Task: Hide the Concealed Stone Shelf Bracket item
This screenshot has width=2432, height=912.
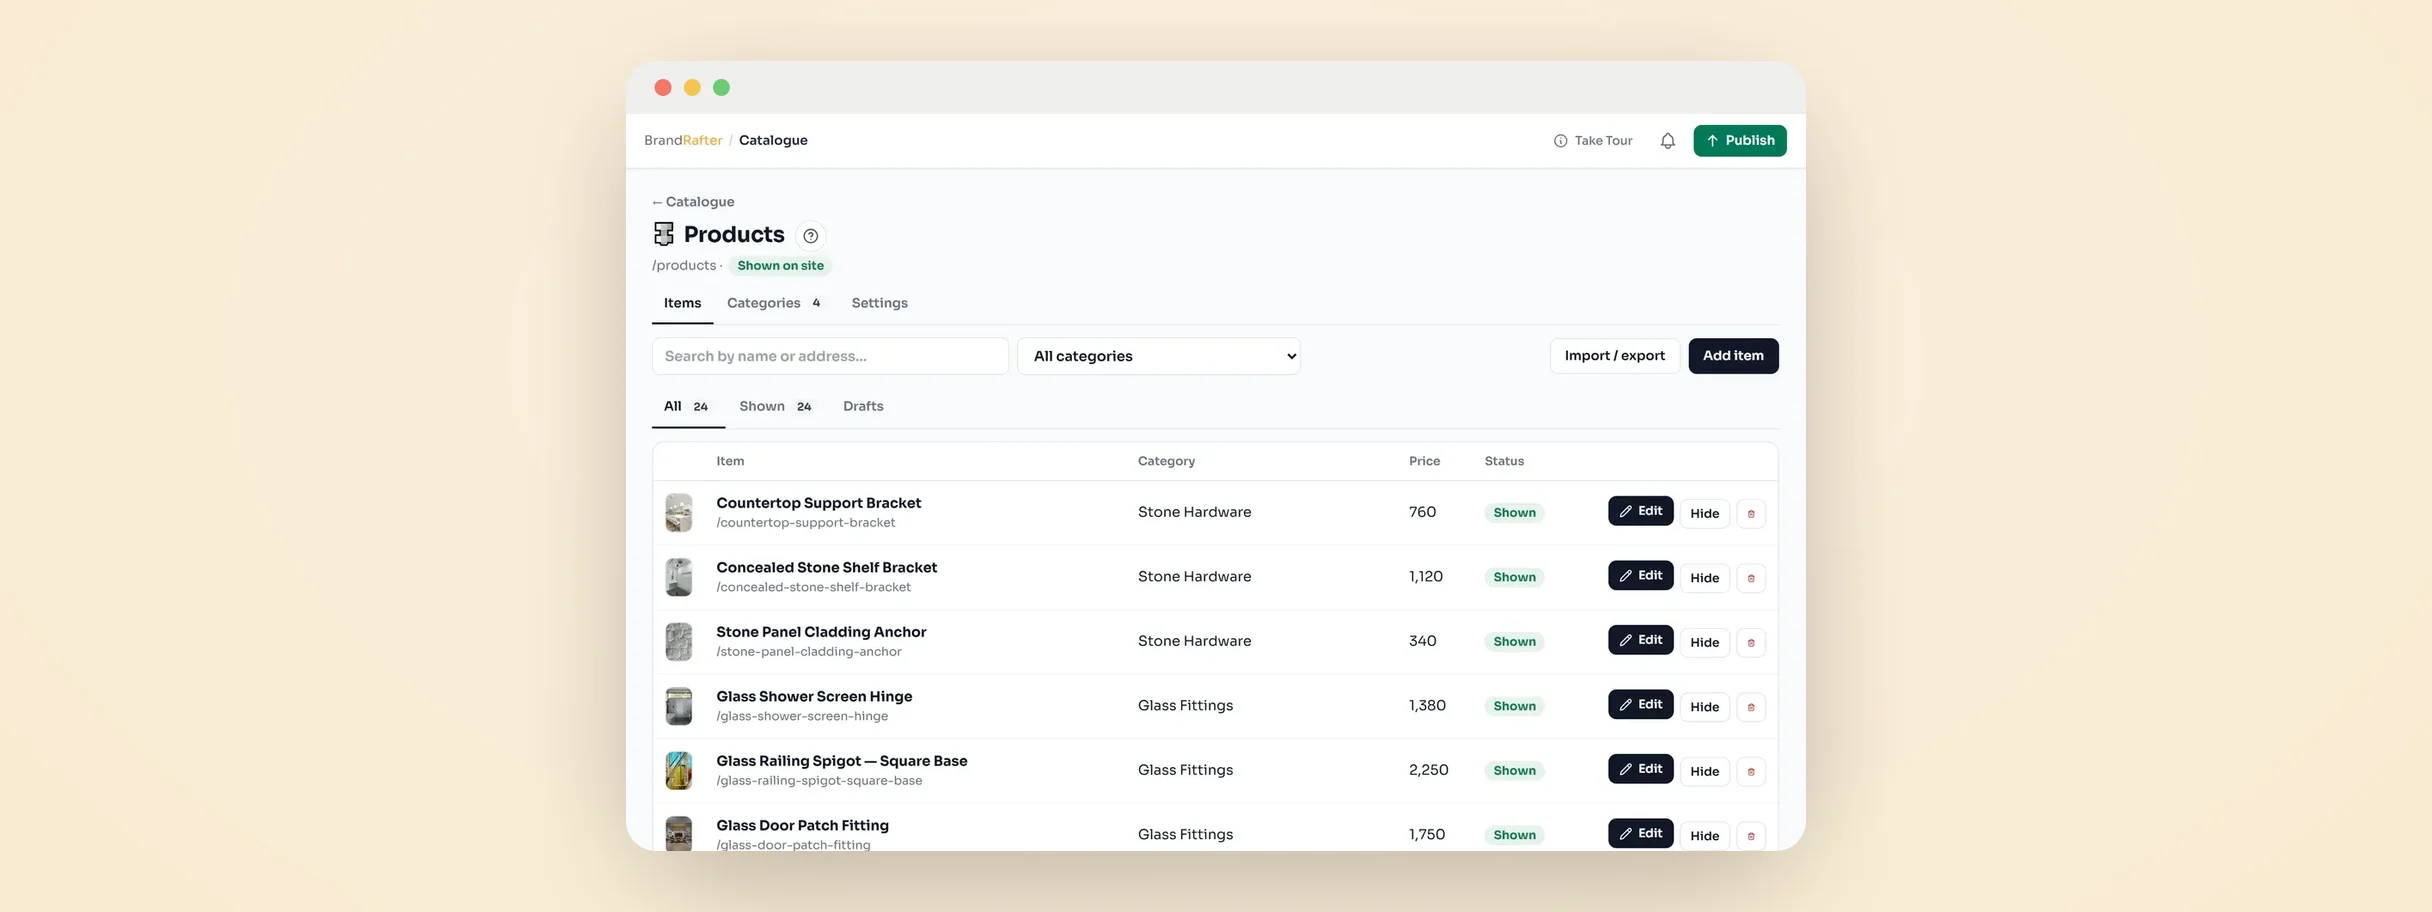Action: [1705, 578]
